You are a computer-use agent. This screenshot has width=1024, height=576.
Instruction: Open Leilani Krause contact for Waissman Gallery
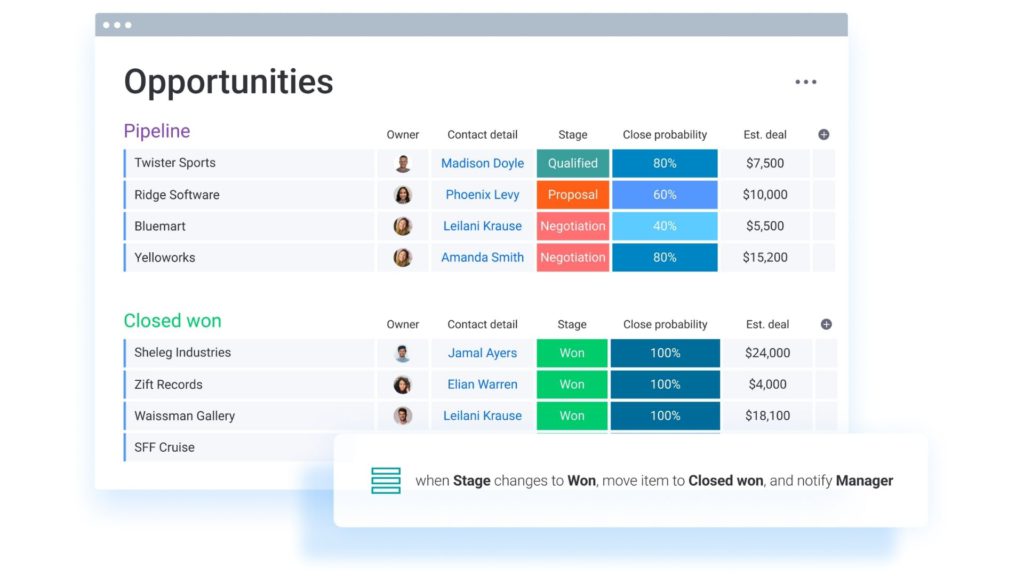[482, 415]
